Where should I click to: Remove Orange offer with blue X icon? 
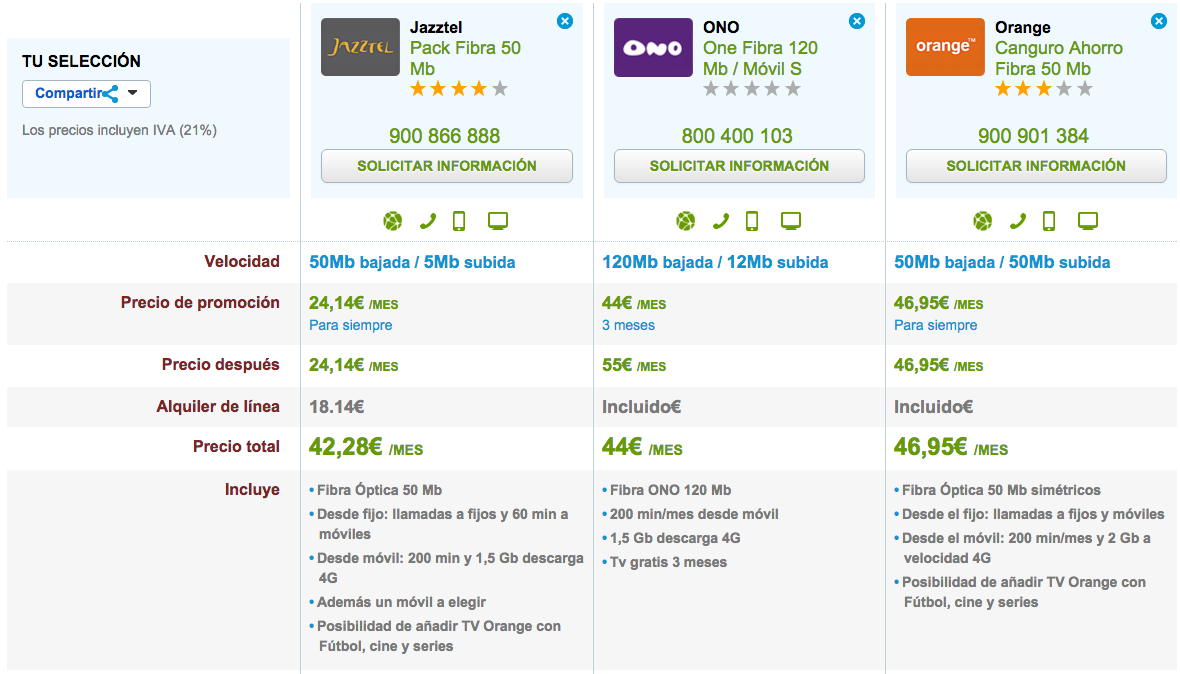pos(1159,21)
